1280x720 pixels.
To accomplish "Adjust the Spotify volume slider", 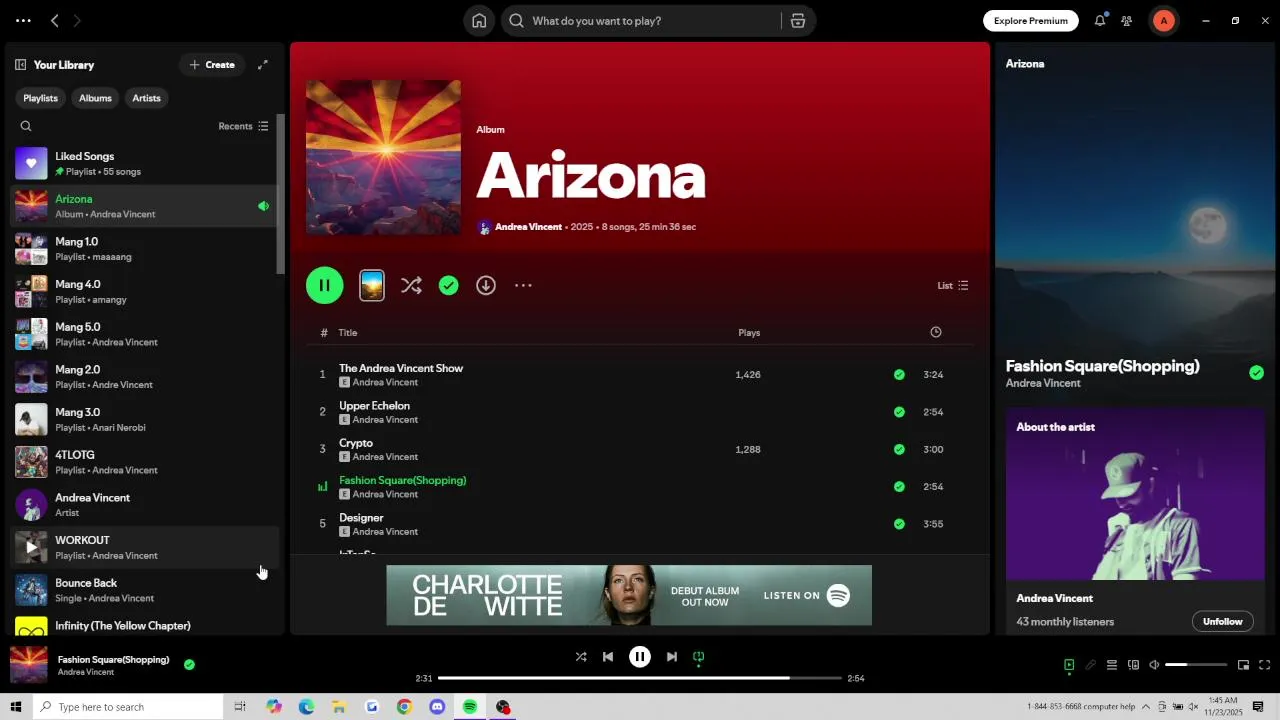I will click(1196, 665).
